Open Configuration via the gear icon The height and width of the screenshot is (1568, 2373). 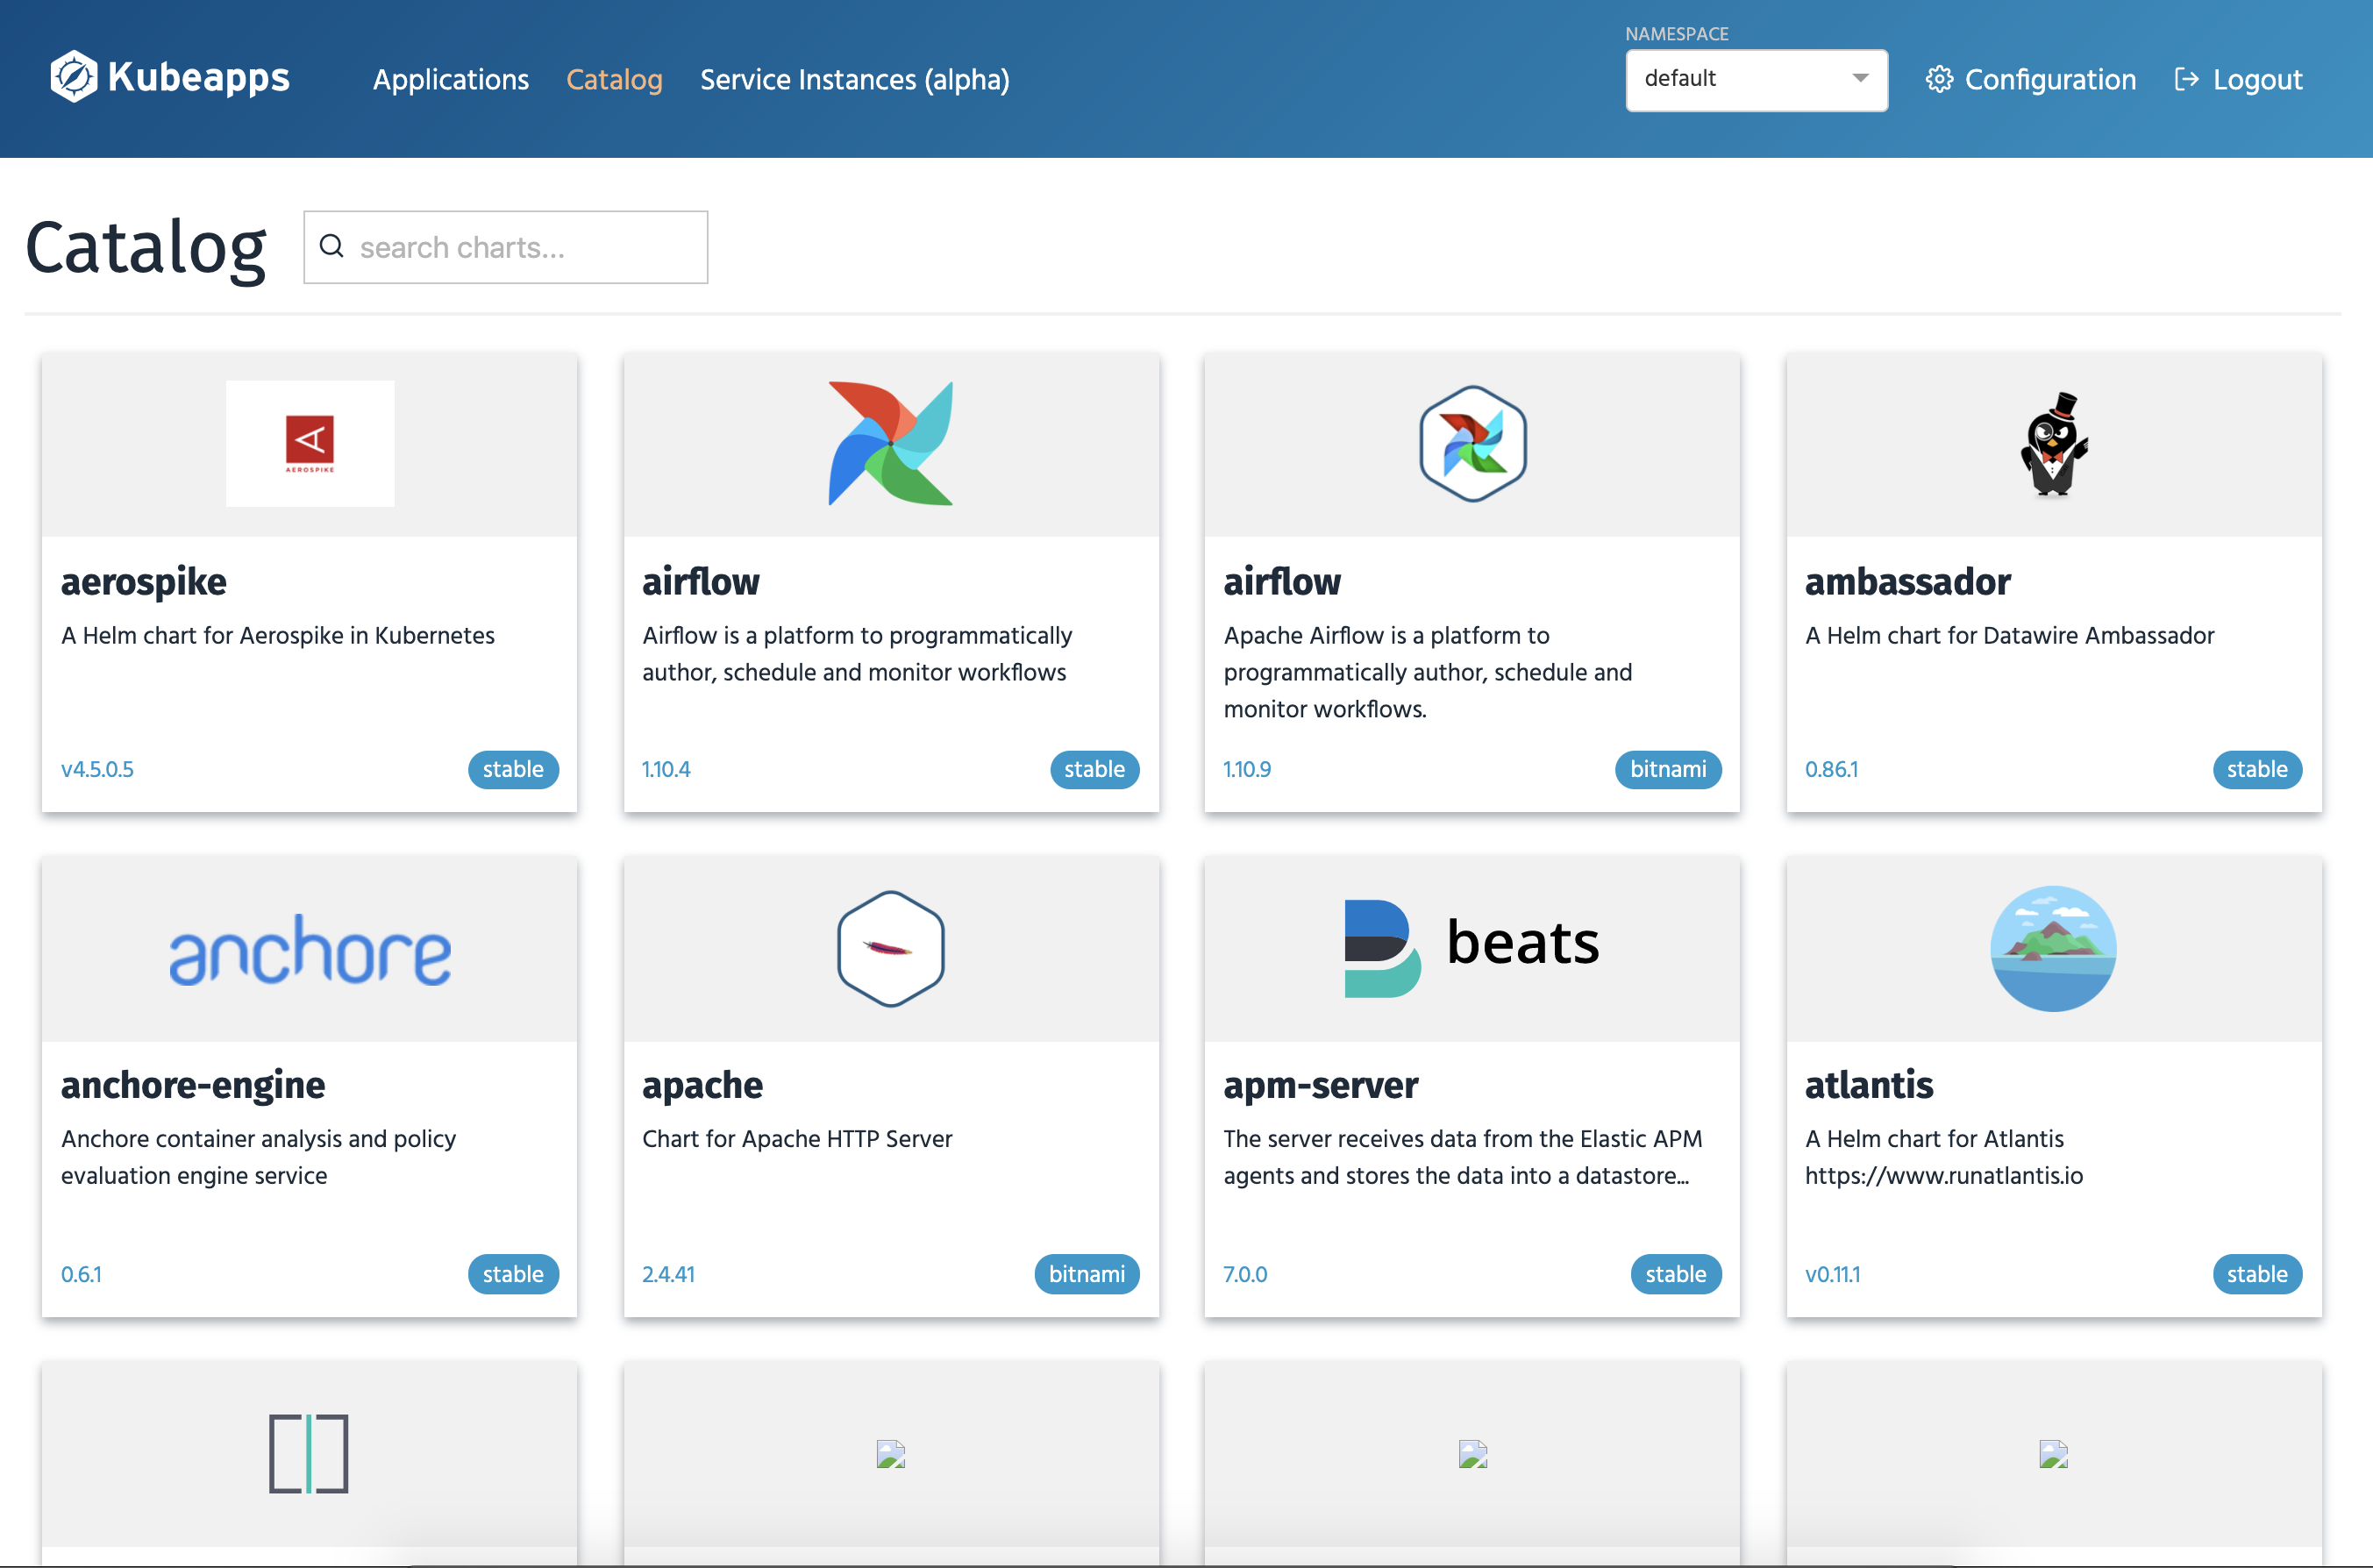(1941, 79)
